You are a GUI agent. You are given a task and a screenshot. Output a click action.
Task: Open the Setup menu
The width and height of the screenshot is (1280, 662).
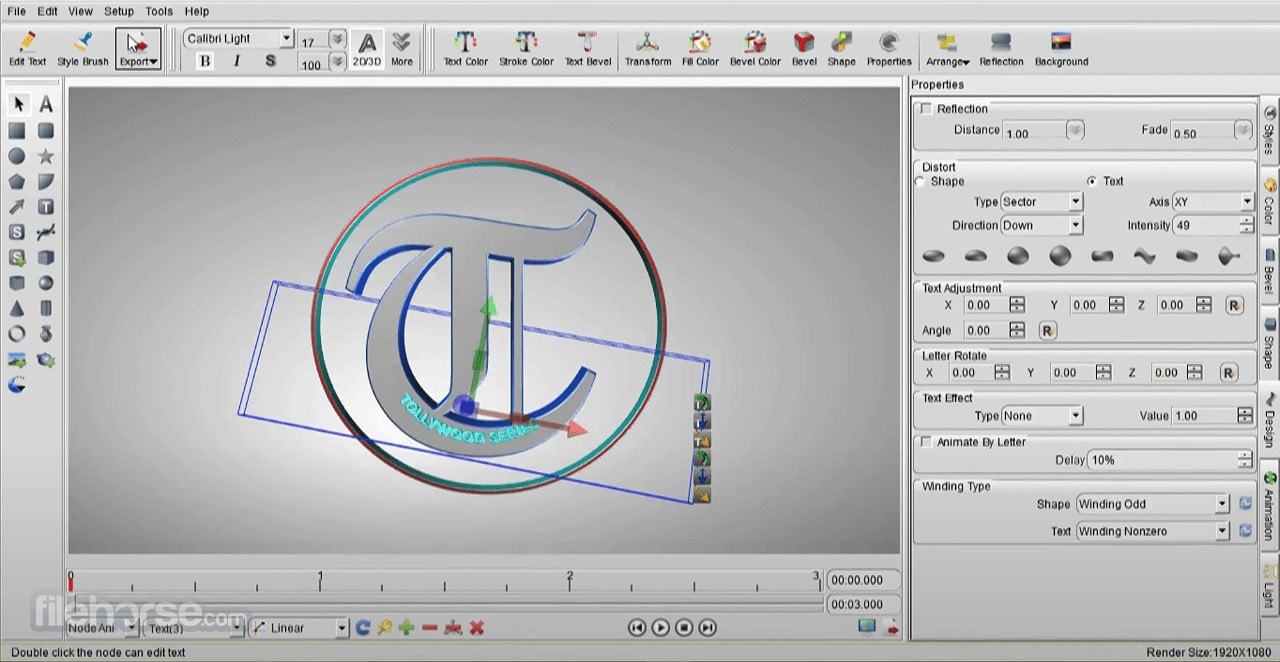click(x=119, y=11)
